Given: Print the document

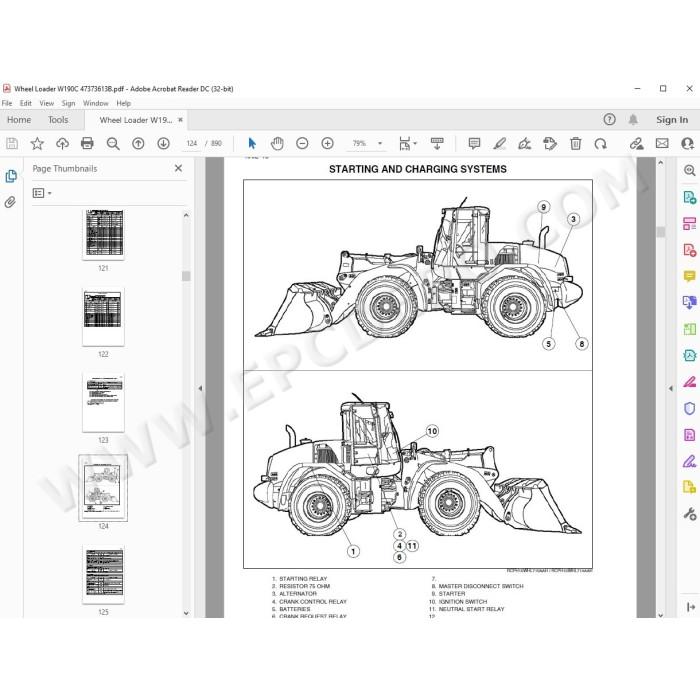Looking at the screenshot, I should [88, 143].
